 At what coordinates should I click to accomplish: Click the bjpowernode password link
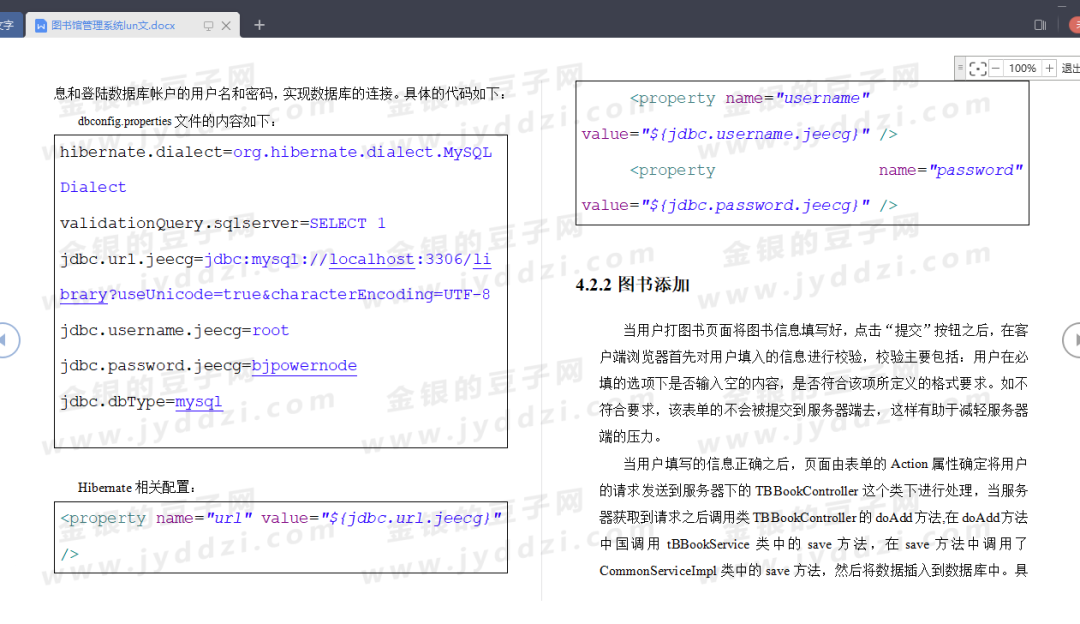[304, 366]
